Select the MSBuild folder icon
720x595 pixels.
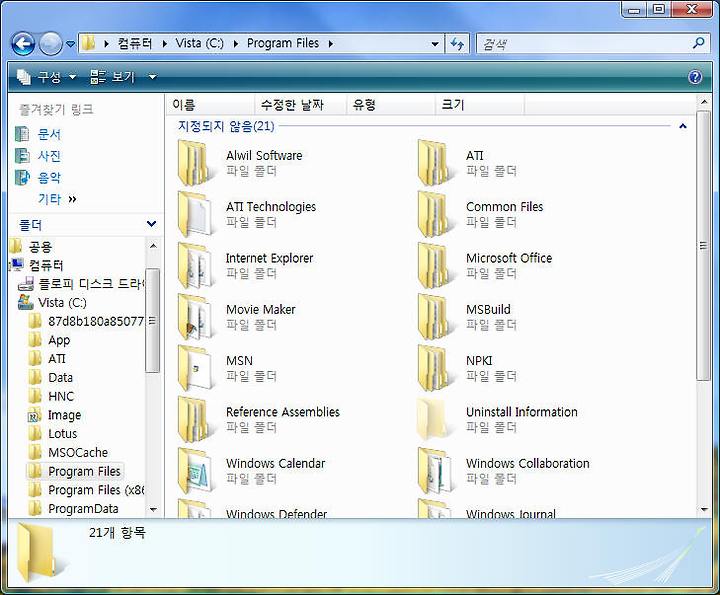pos(434,317)
